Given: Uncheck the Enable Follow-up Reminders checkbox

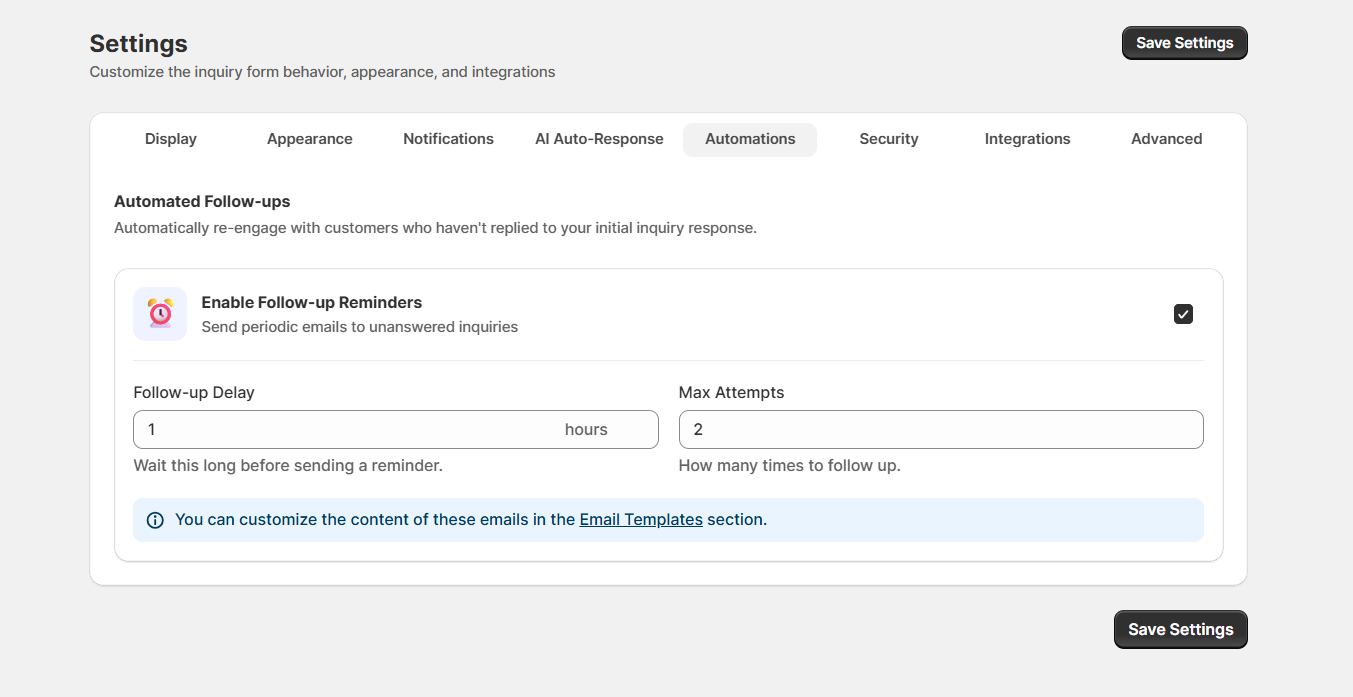Looking at the screenshot, I should [1183, 314].
